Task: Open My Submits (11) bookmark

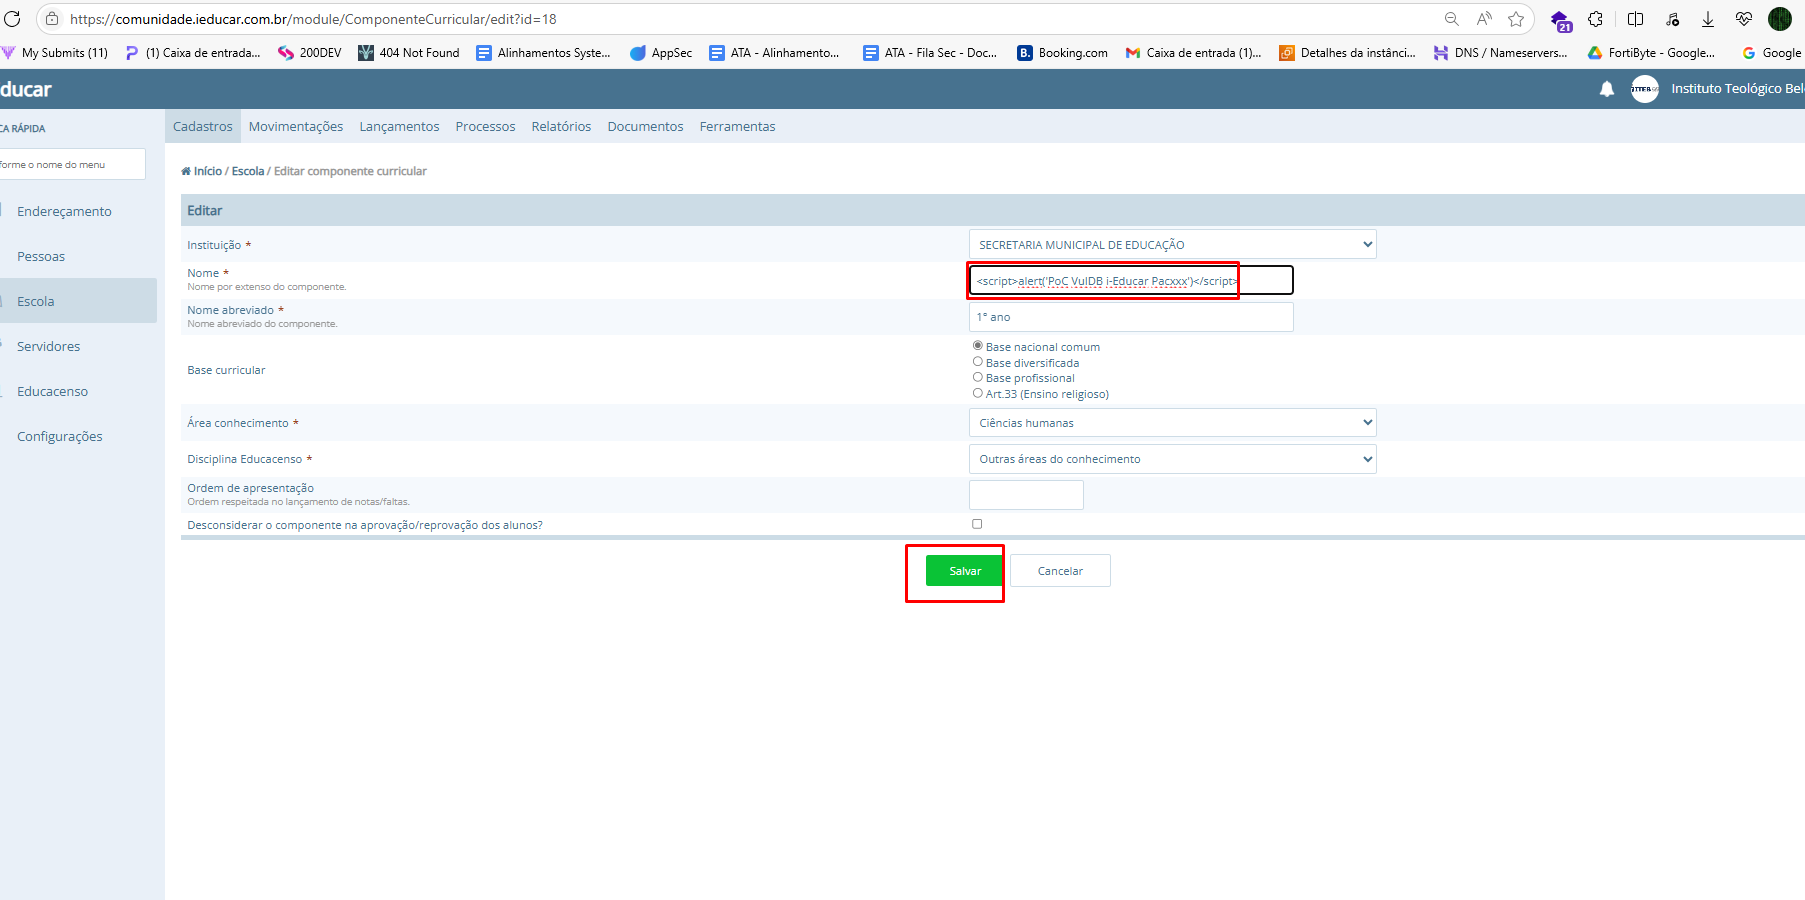Action: pos(55,53)
